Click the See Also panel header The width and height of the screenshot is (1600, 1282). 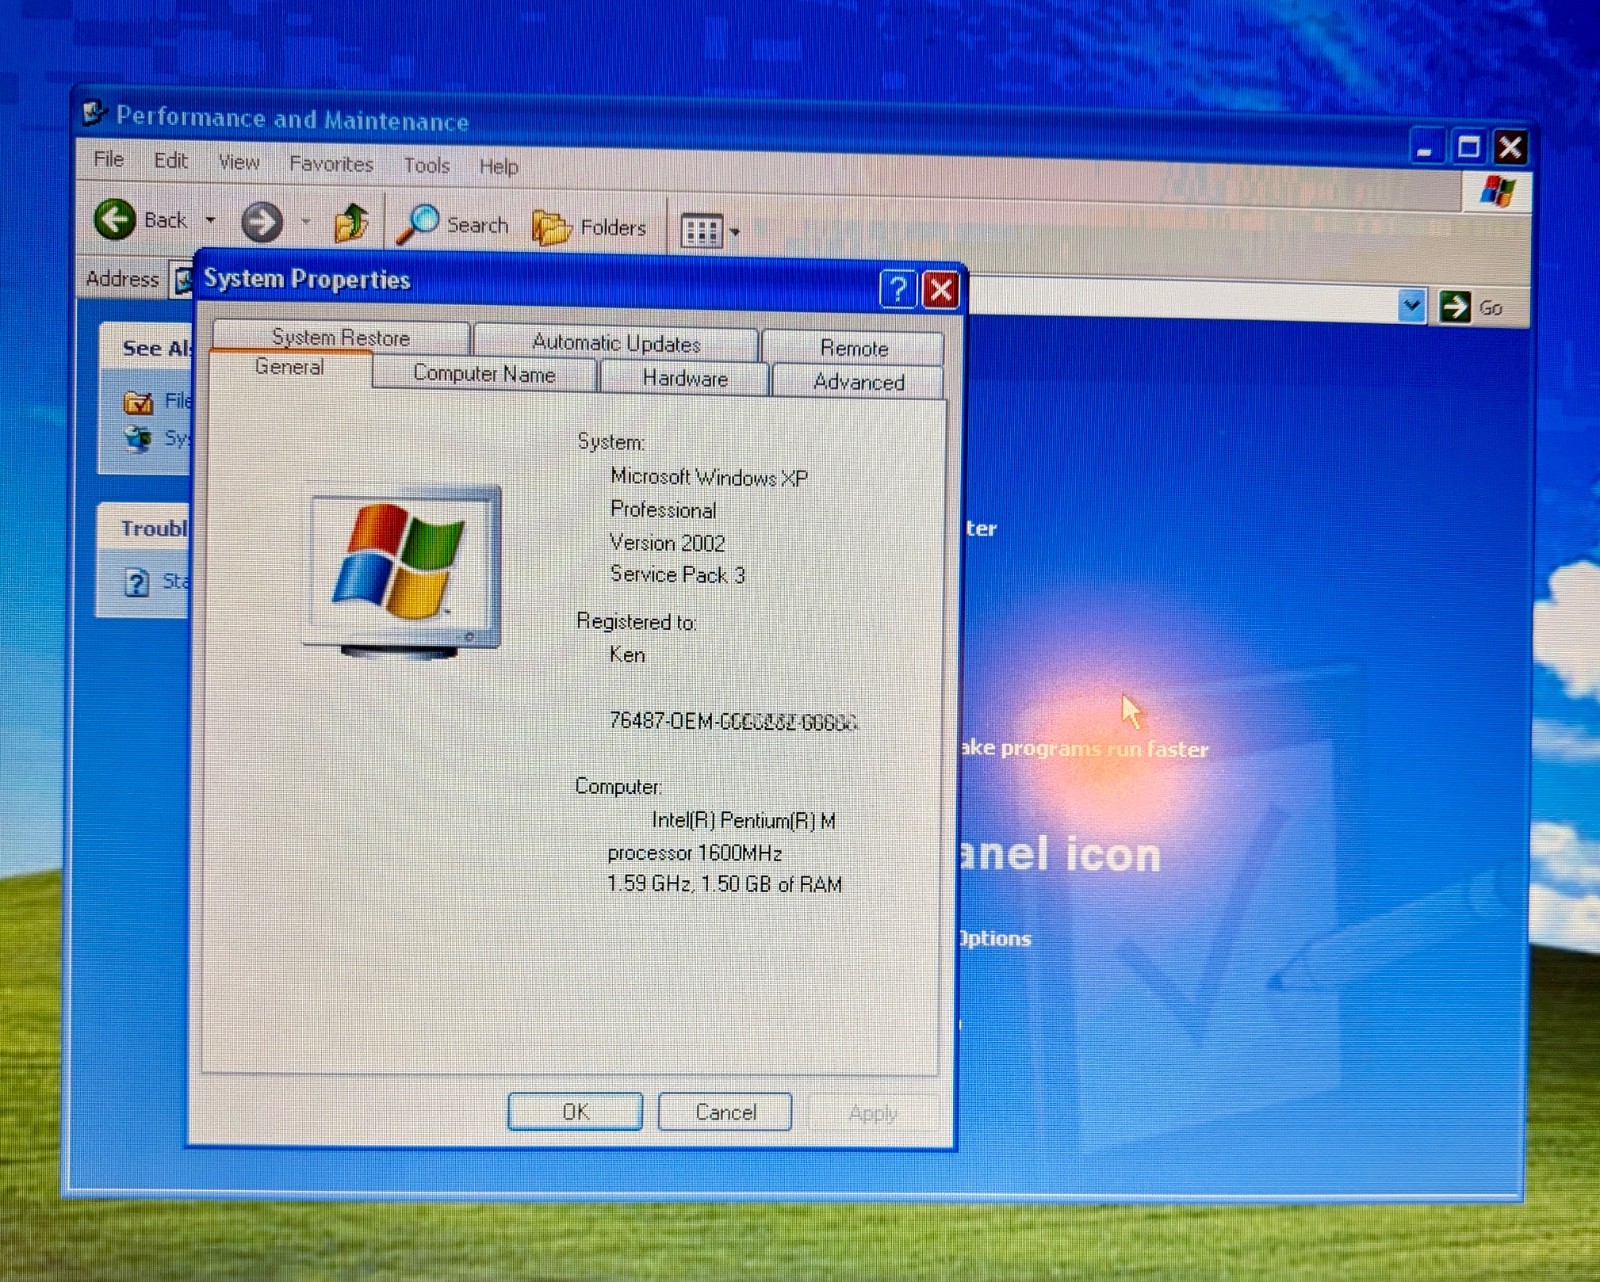click(x=147, y=347)
